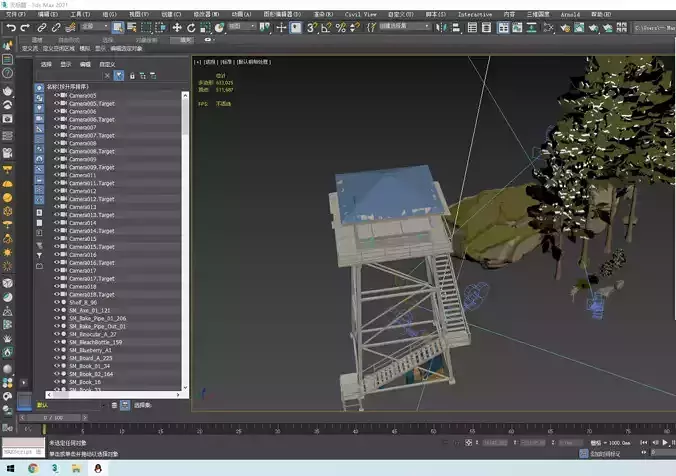Viewport: 676px width, 476px height.
Task: Open the reference coordinate system dropdown
Action: (x=241, y=27)
